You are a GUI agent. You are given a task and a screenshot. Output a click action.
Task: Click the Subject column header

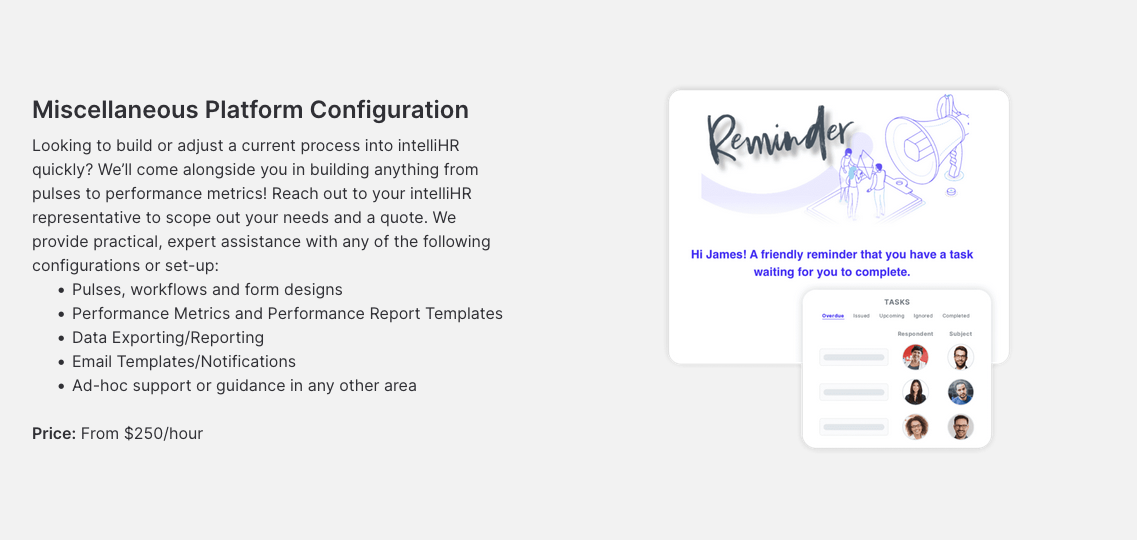point(960,334)
